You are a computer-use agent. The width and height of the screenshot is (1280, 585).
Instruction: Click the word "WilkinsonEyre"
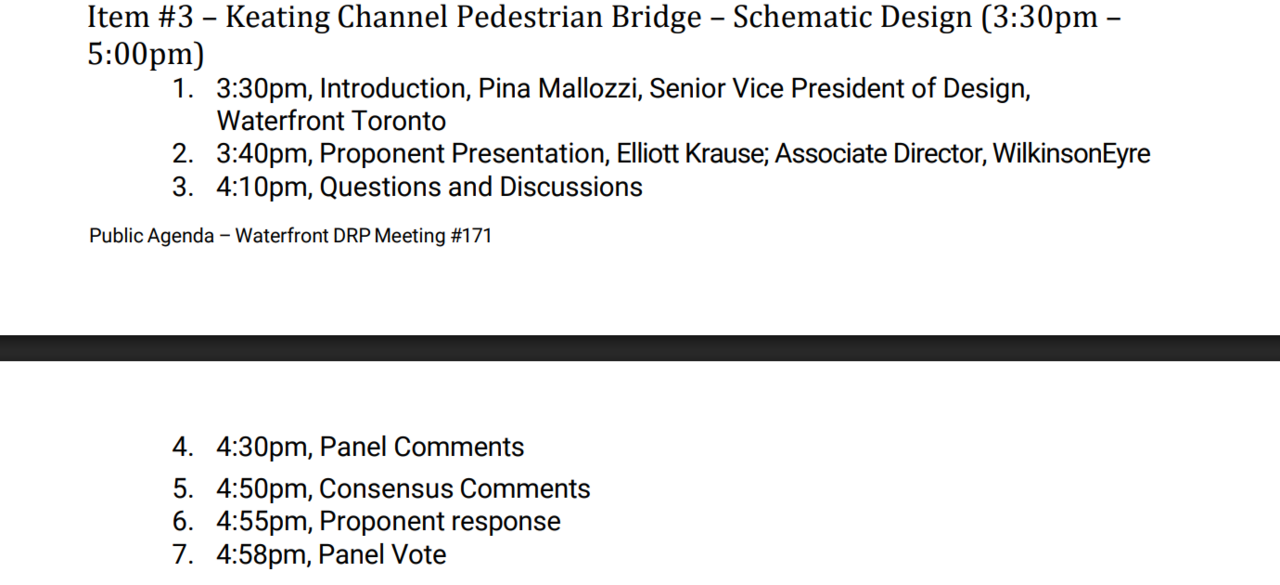(1071, 154)
